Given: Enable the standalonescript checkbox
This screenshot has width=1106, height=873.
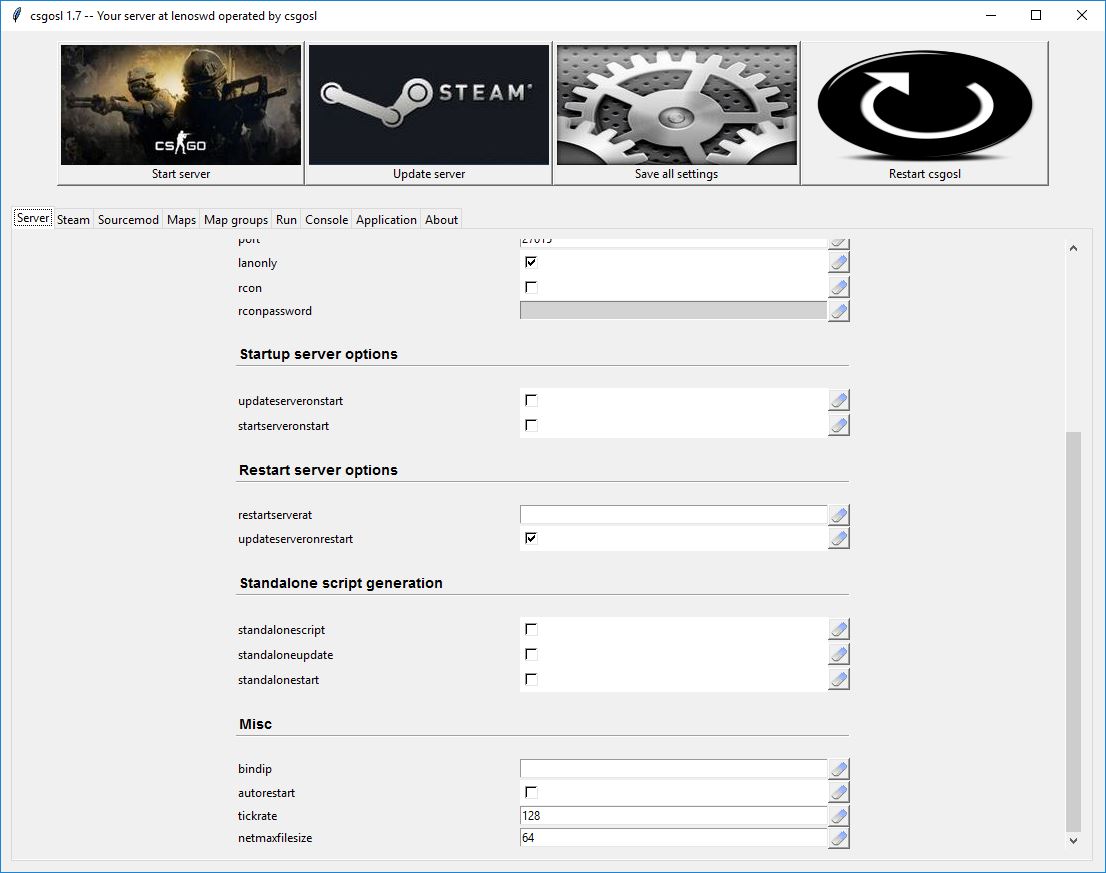Looking at the screenshot, I should click(x=531, y=629).
